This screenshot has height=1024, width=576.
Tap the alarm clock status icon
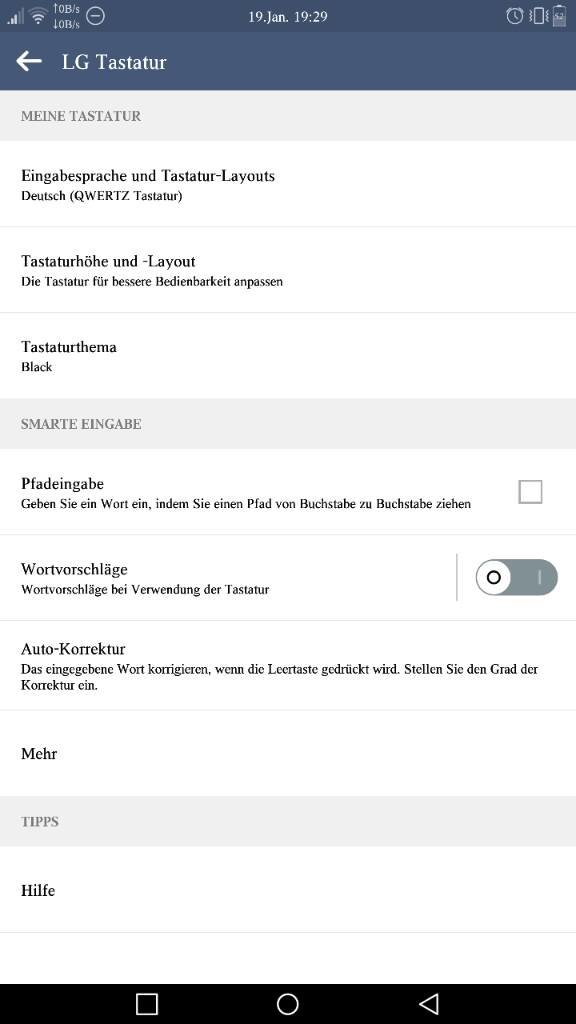(515, 16)
